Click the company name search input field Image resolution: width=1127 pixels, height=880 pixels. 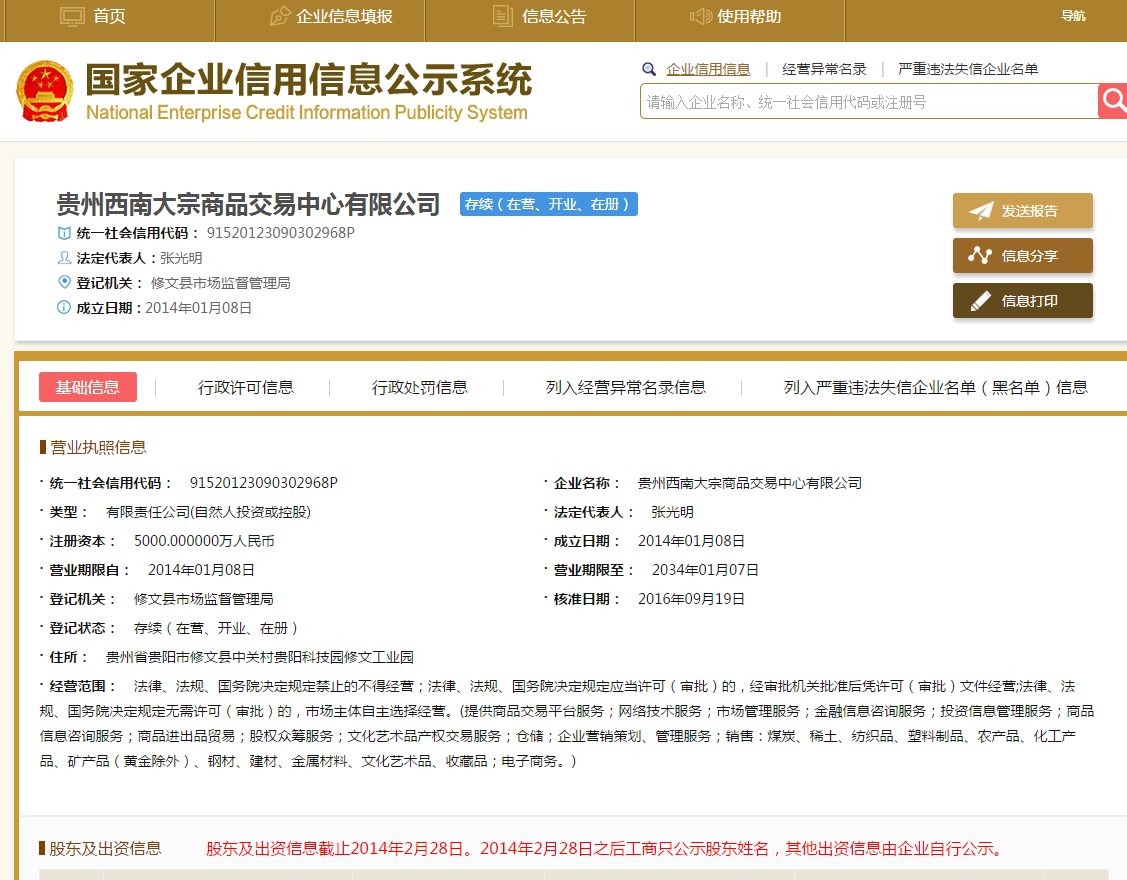pos(868,102)
